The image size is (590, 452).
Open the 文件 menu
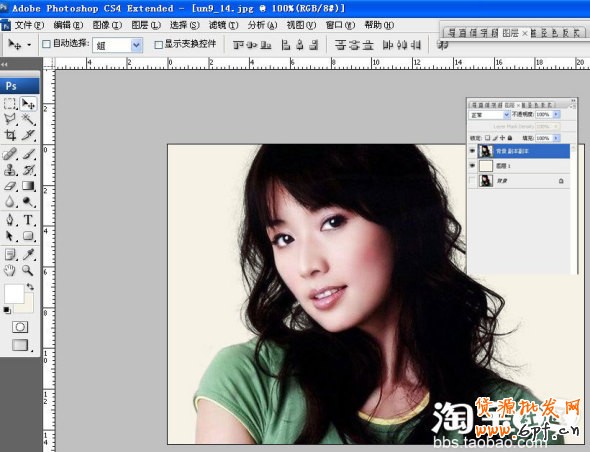29,25
